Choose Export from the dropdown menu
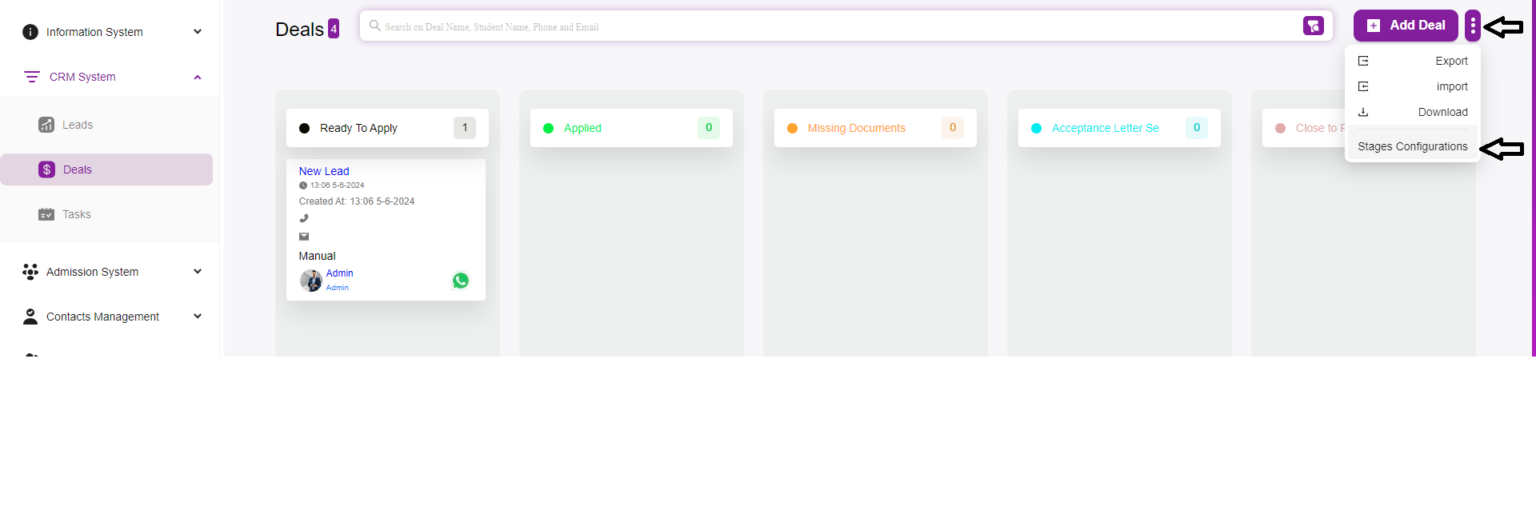Viewport: 1536px width, 518px height. [x=1412, y=61]
